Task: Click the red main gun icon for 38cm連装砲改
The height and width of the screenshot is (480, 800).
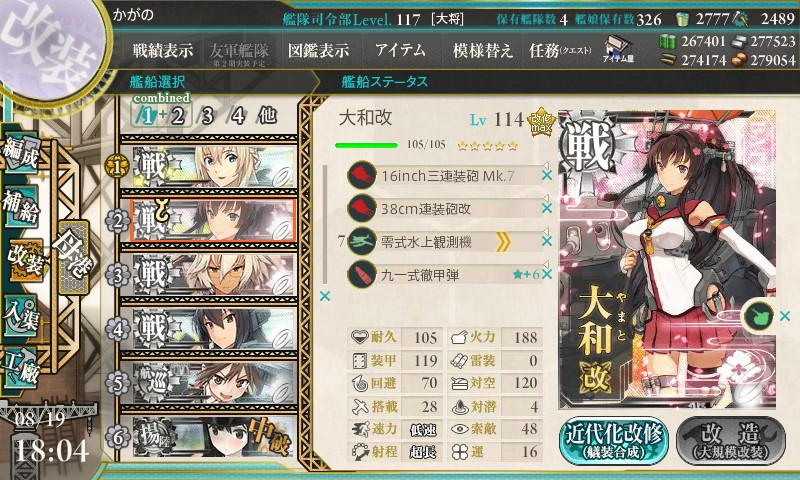Action: tap(362, 208)
